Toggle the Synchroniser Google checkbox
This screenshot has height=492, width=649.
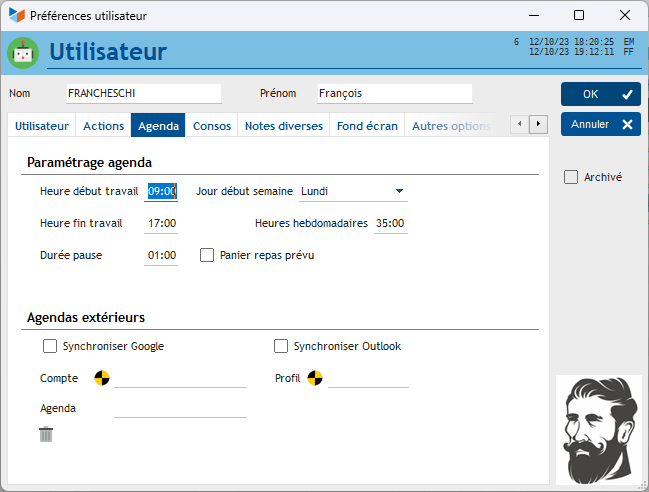(50, 346)
